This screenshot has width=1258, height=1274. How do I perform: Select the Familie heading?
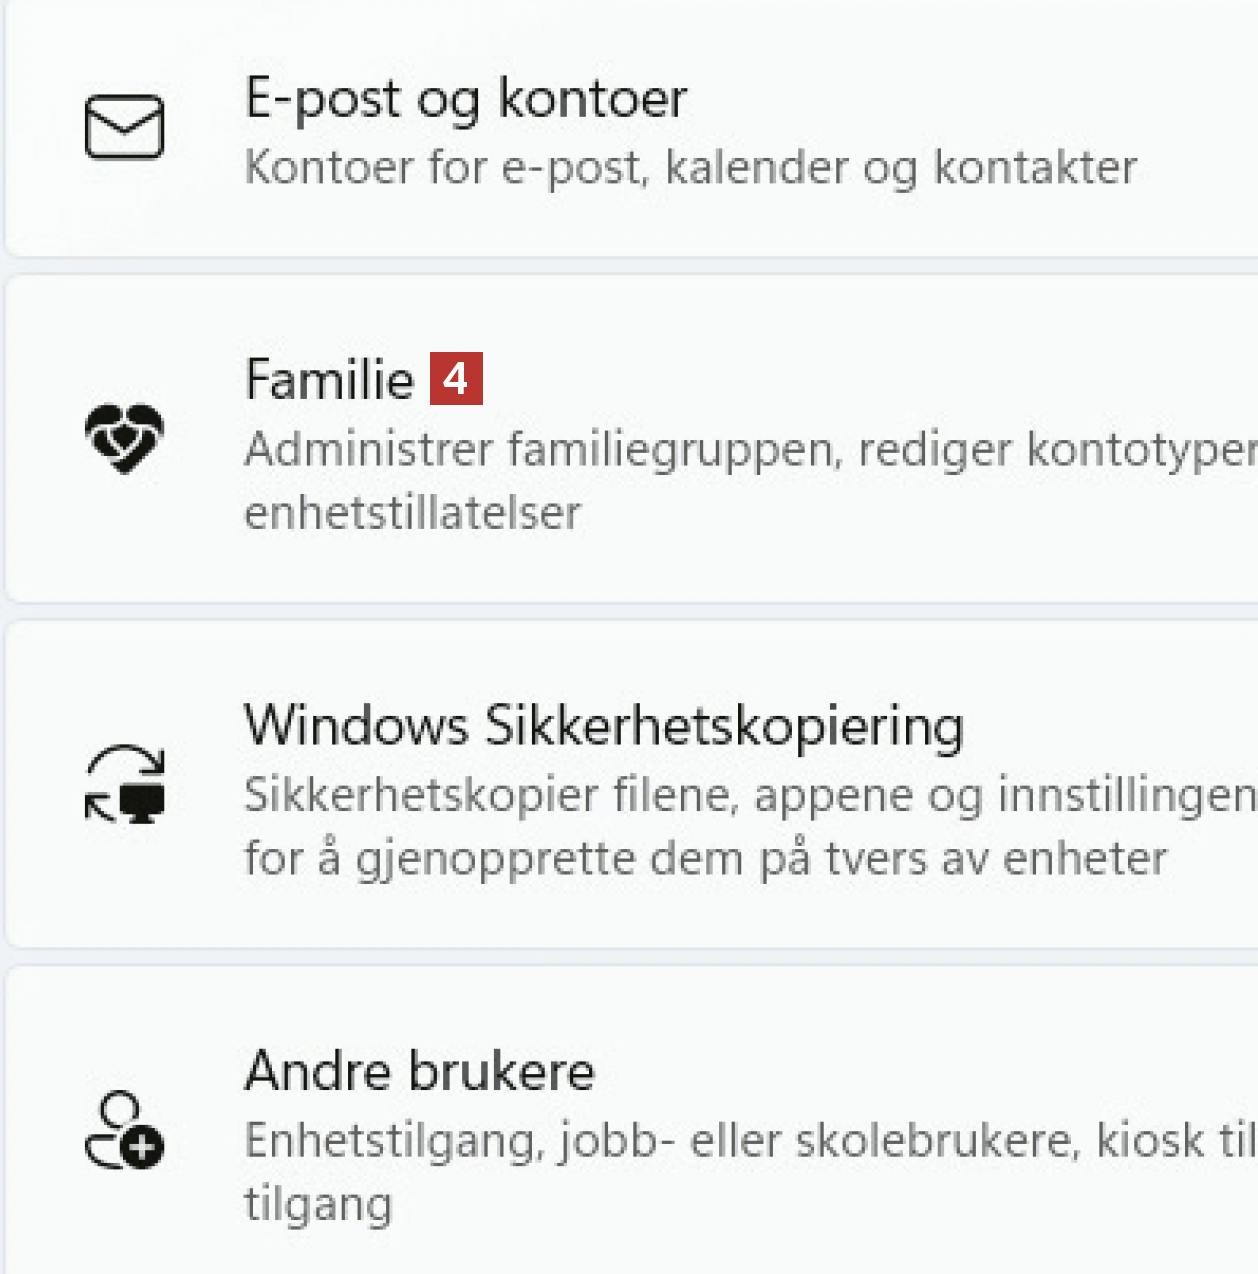(x=329, y=380)
